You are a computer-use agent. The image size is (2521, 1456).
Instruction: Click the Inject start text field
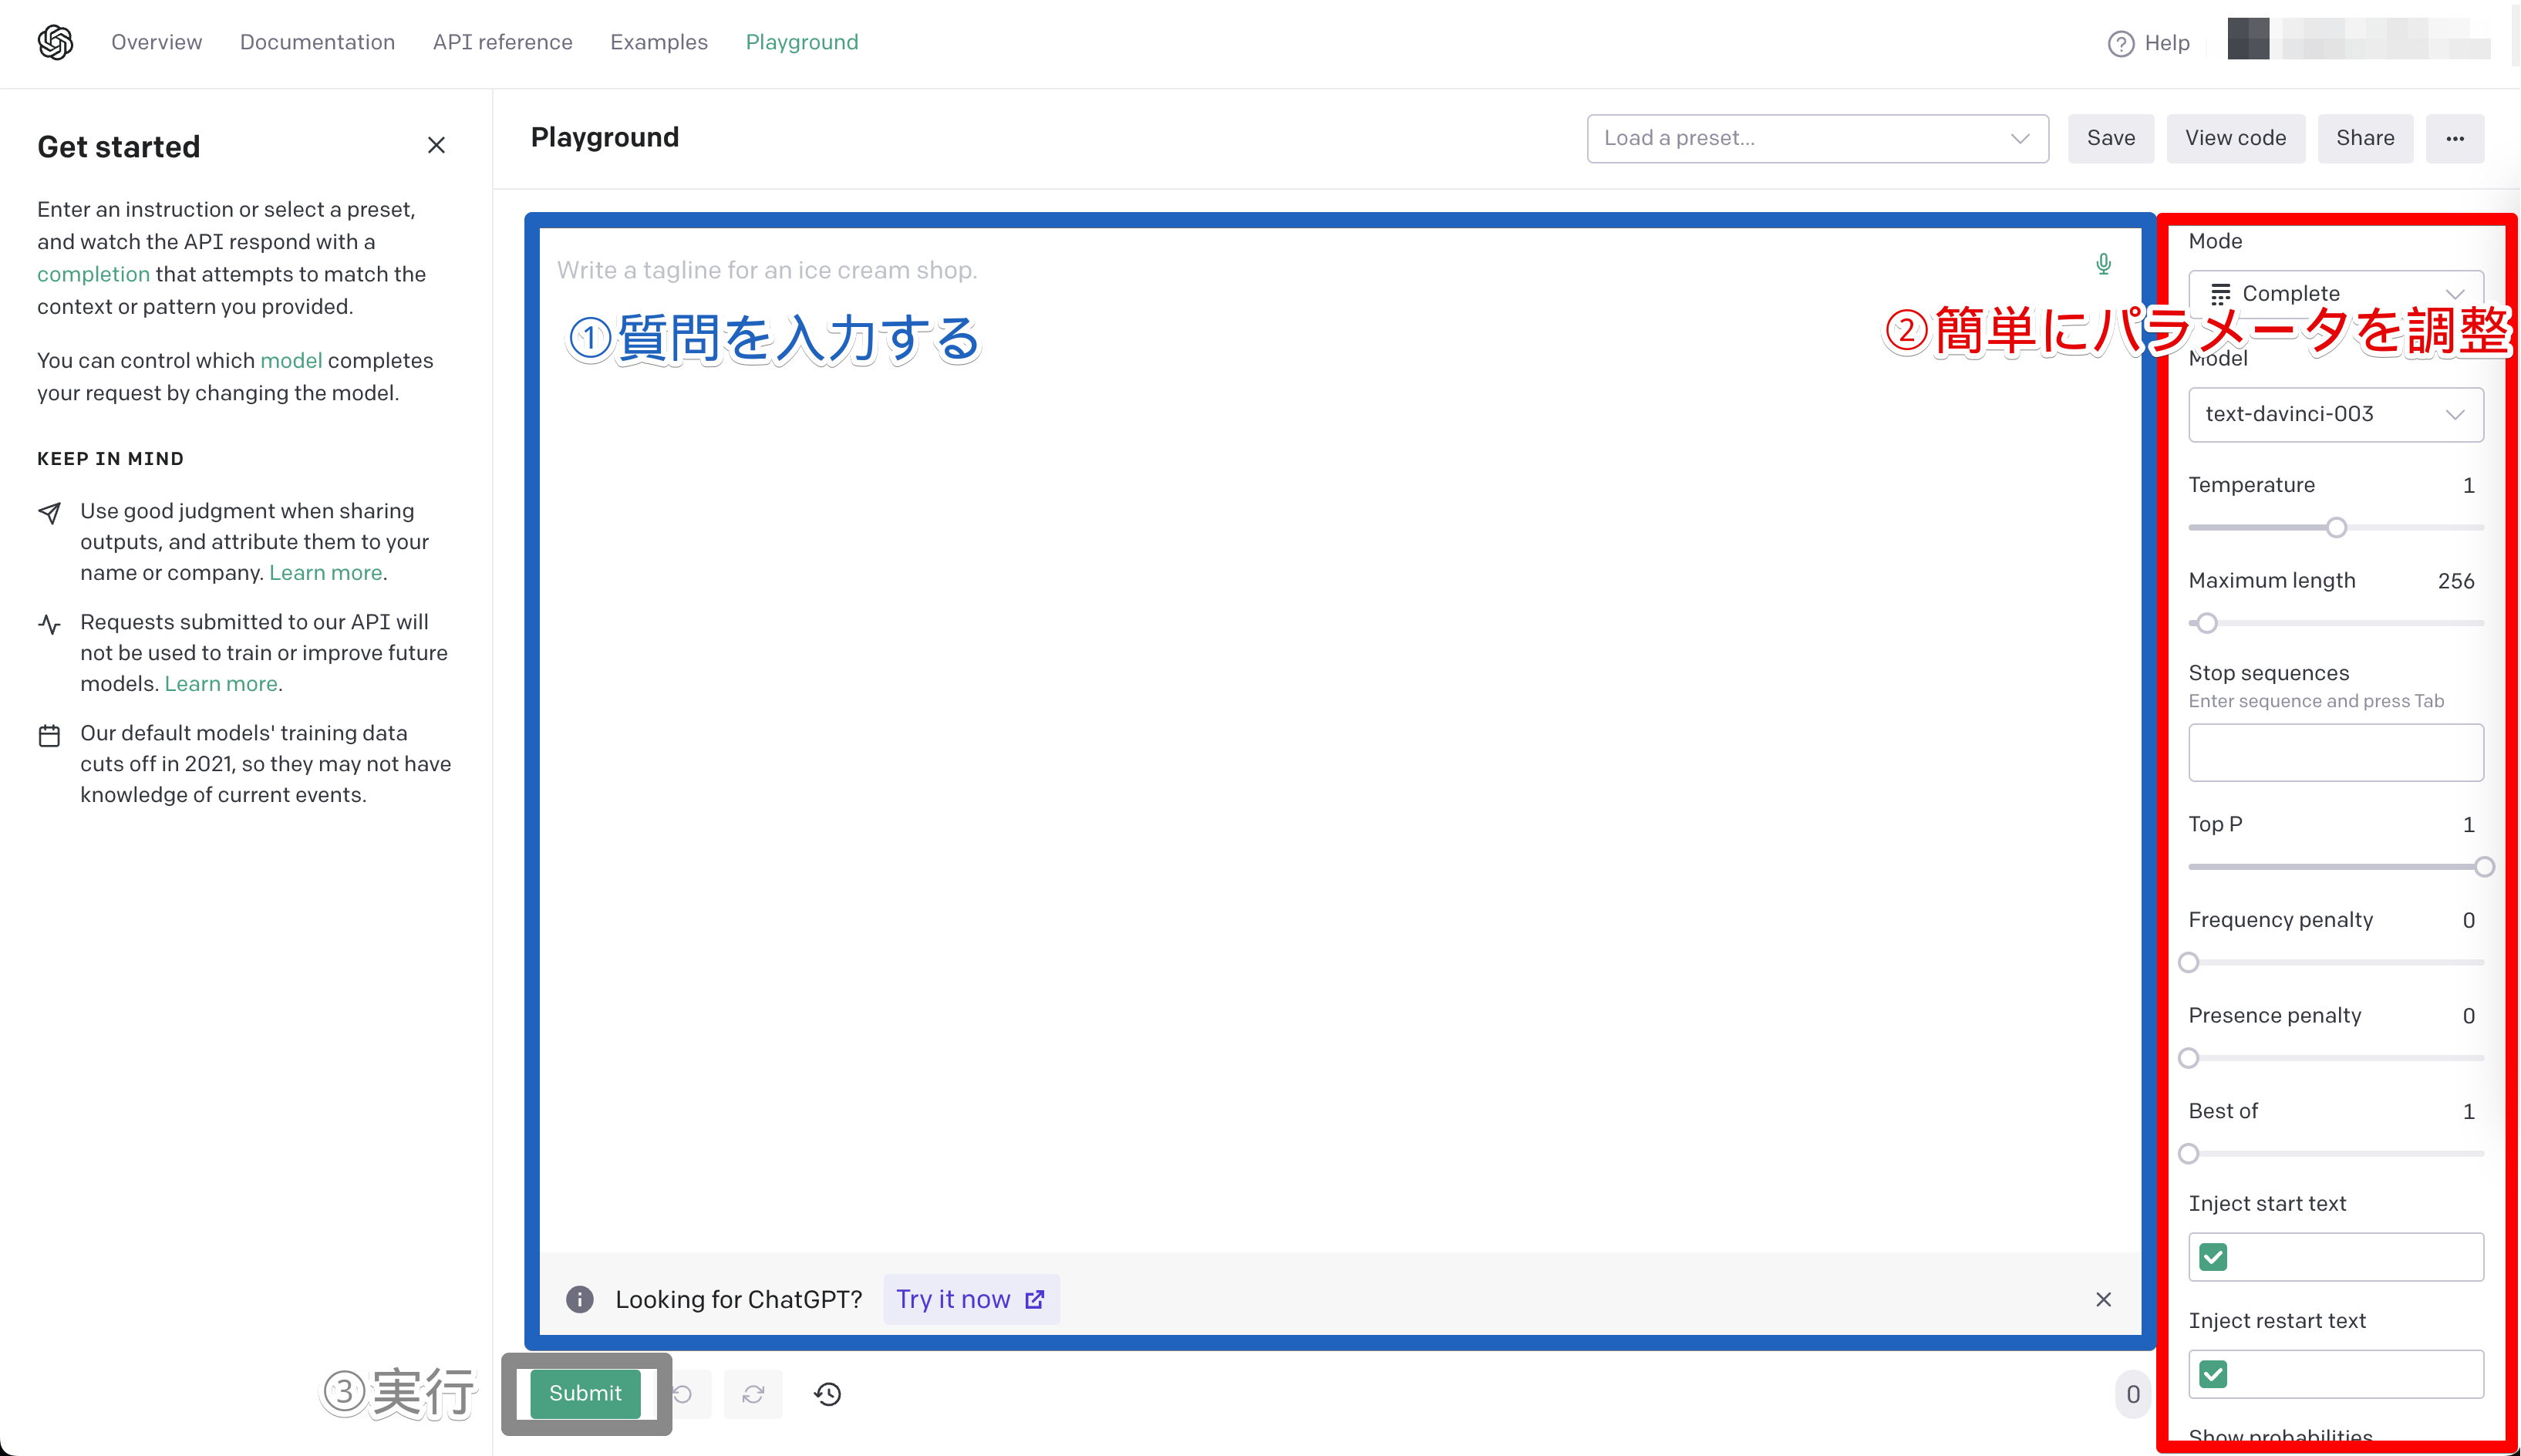tap(2335, 1257)
